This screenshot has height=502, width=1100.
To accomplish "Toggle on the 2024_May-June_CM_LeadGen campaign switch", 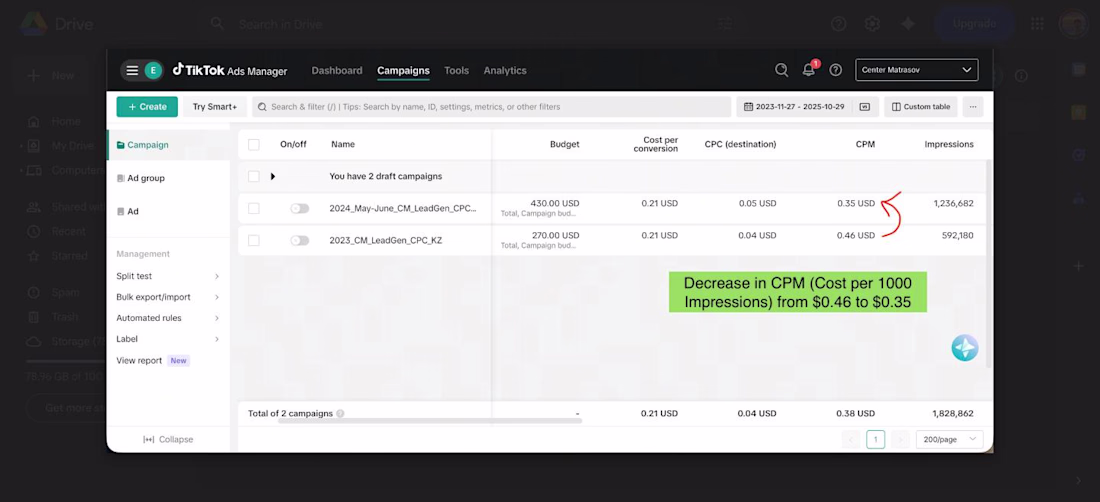I will pyautogui.click(x=300, y=208).
